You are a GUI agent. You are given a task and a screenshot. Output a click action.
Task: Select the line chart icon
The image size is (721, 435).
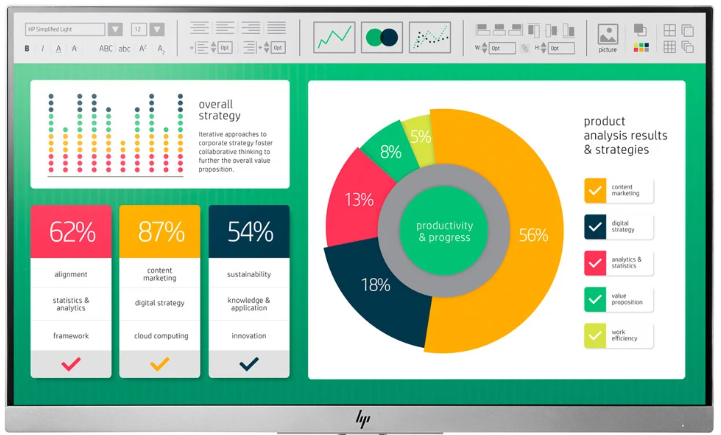tap(334, 37)
